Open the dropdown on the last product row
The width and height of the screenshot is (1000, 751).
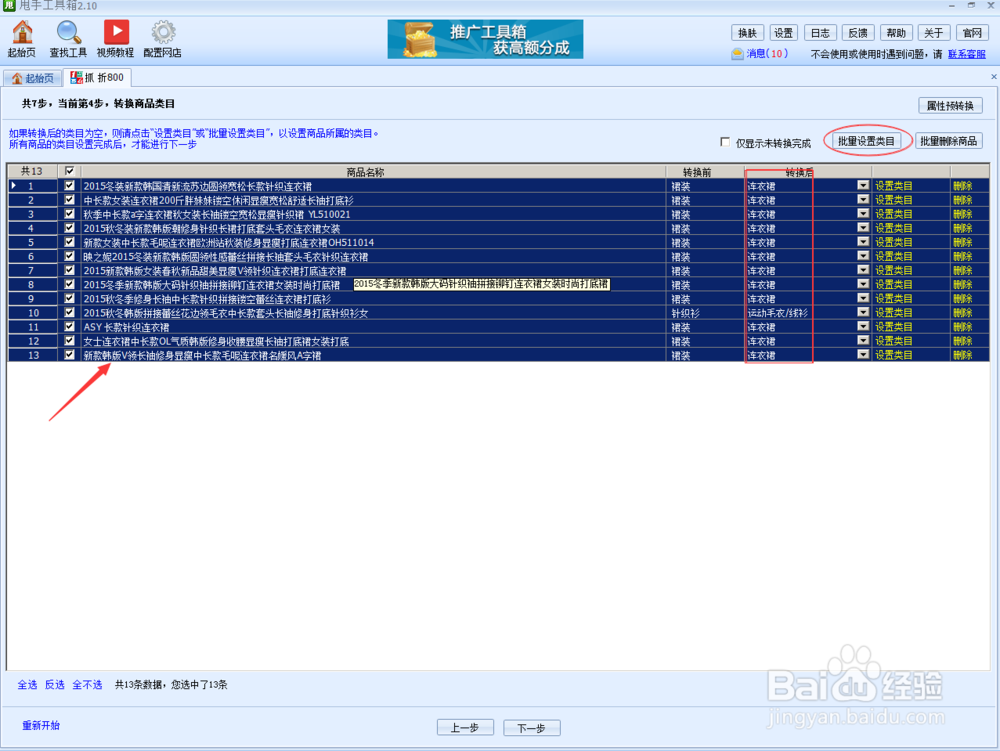[862, 355]
